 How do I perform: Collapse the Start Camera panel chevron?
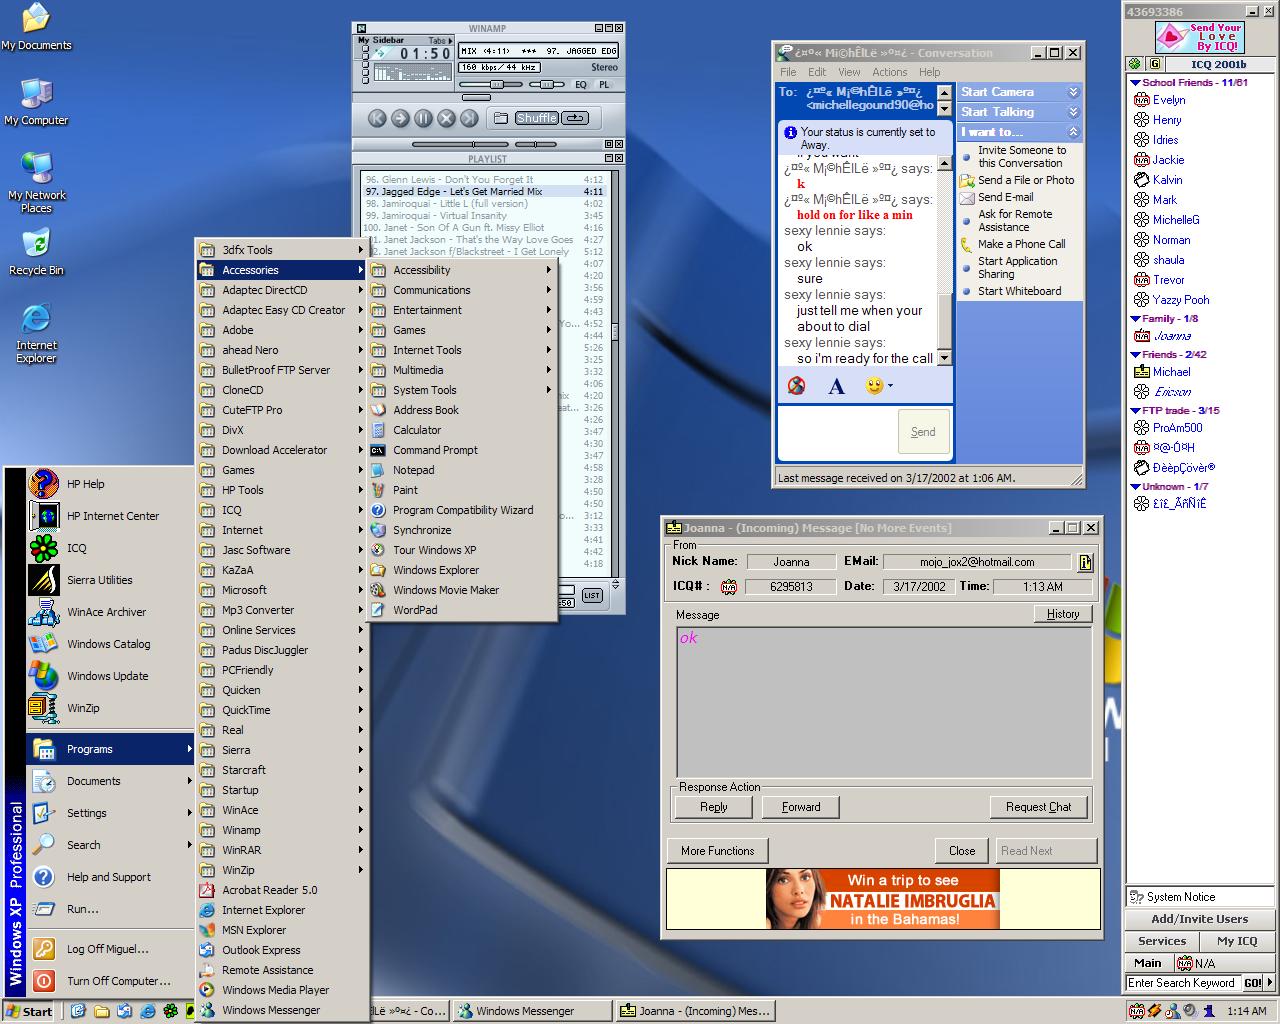click(1073, 91)
